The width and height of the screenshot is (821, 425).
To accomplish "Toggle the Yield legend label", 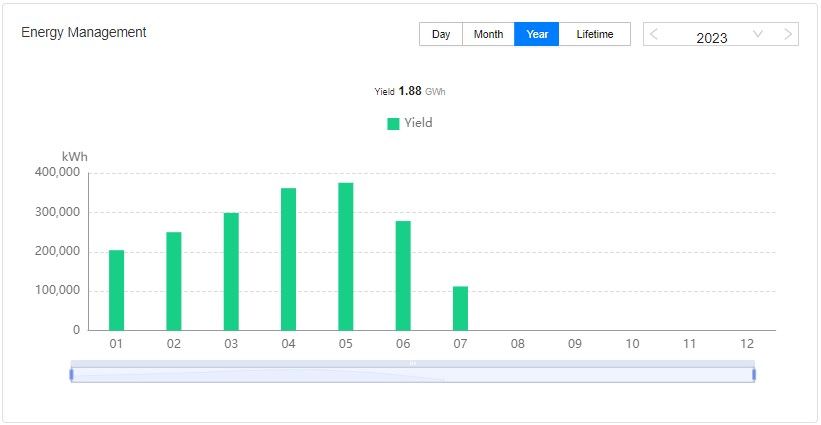I will click(418, 123).
